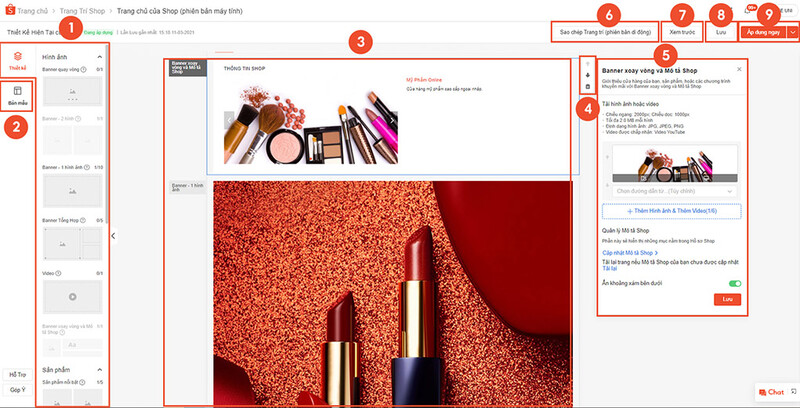The width and height of the screenshot is (800, 408).
Task: Click the Xem trước preview button
Action: click(x=682, y=33)
